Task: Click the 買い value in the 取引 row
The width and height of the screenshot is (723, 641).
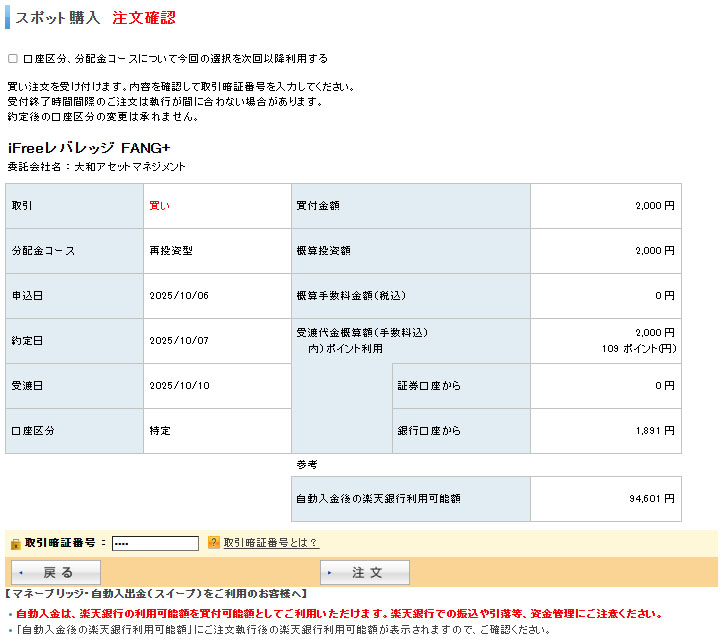Action: click(x=160, y=206)
